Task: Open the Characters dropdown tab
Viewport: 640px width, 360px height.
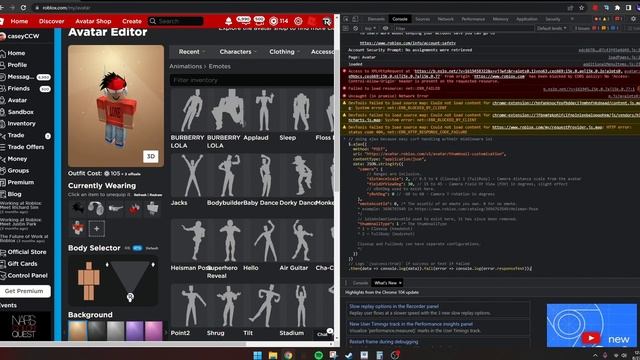Action: (x=238, y=52)
